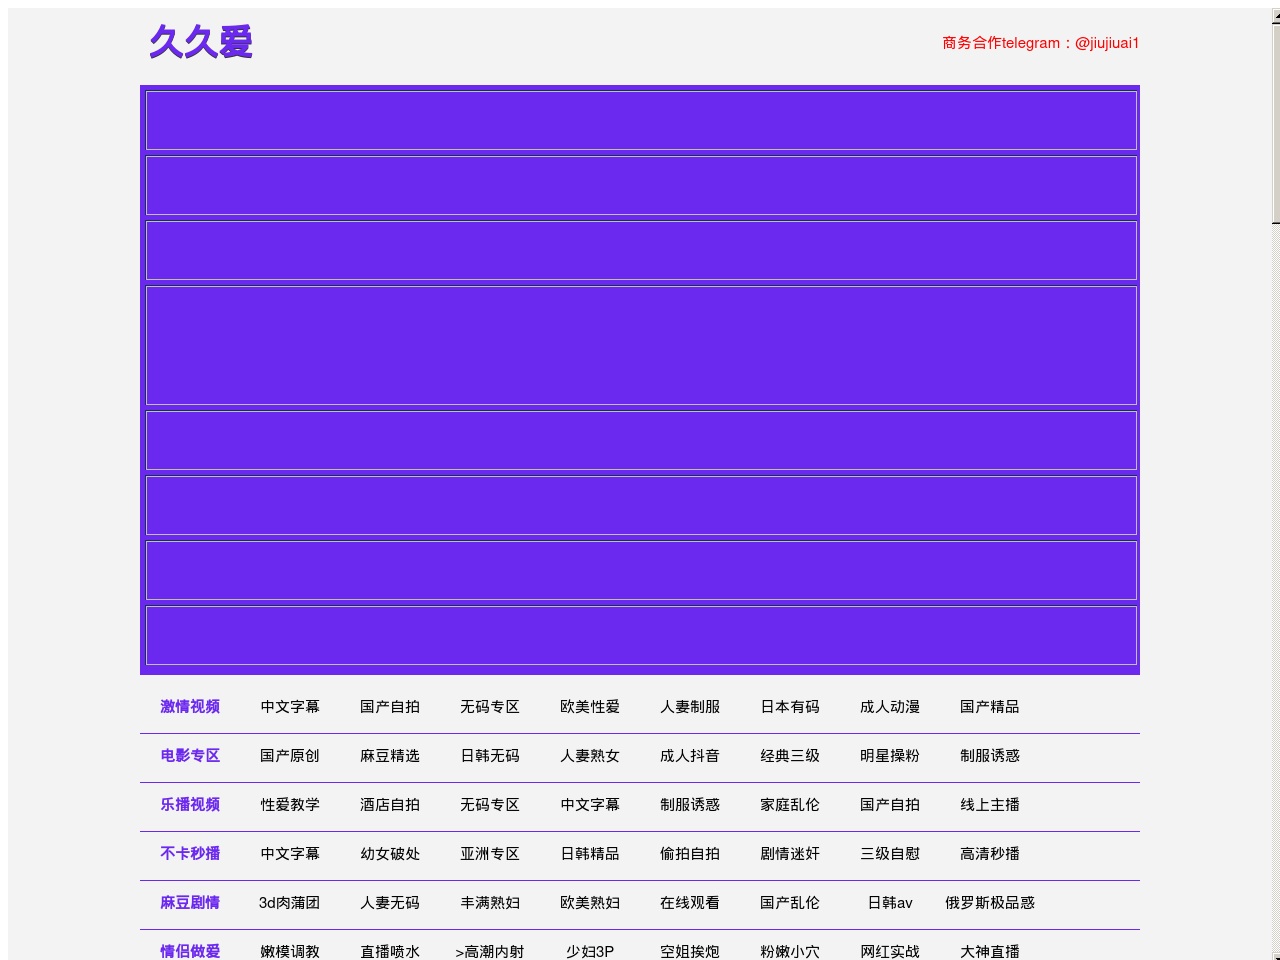Viewport: 1280px width, 960px height.
Task: Click the tall purple banner slot
Action: click(641, 345)
